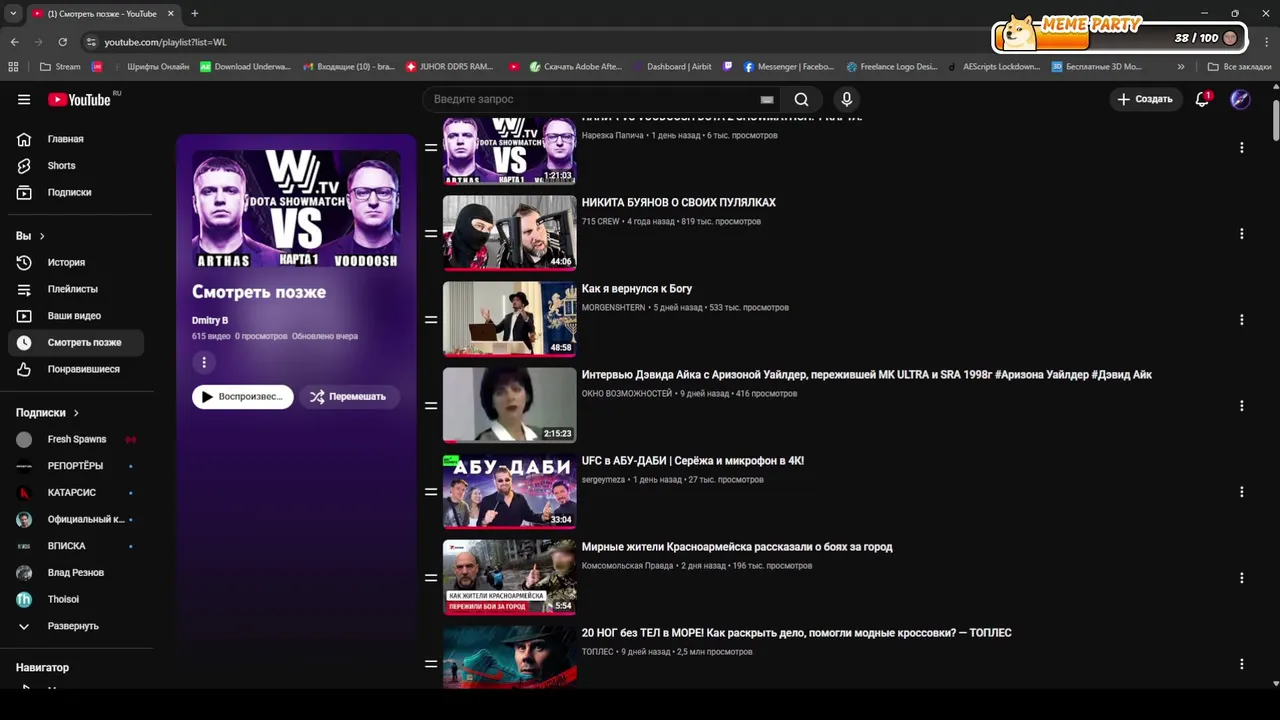Viewport: 1280px width, 720px height.
Task: Open ВПИСКА channel subscription
Action: 76,546
